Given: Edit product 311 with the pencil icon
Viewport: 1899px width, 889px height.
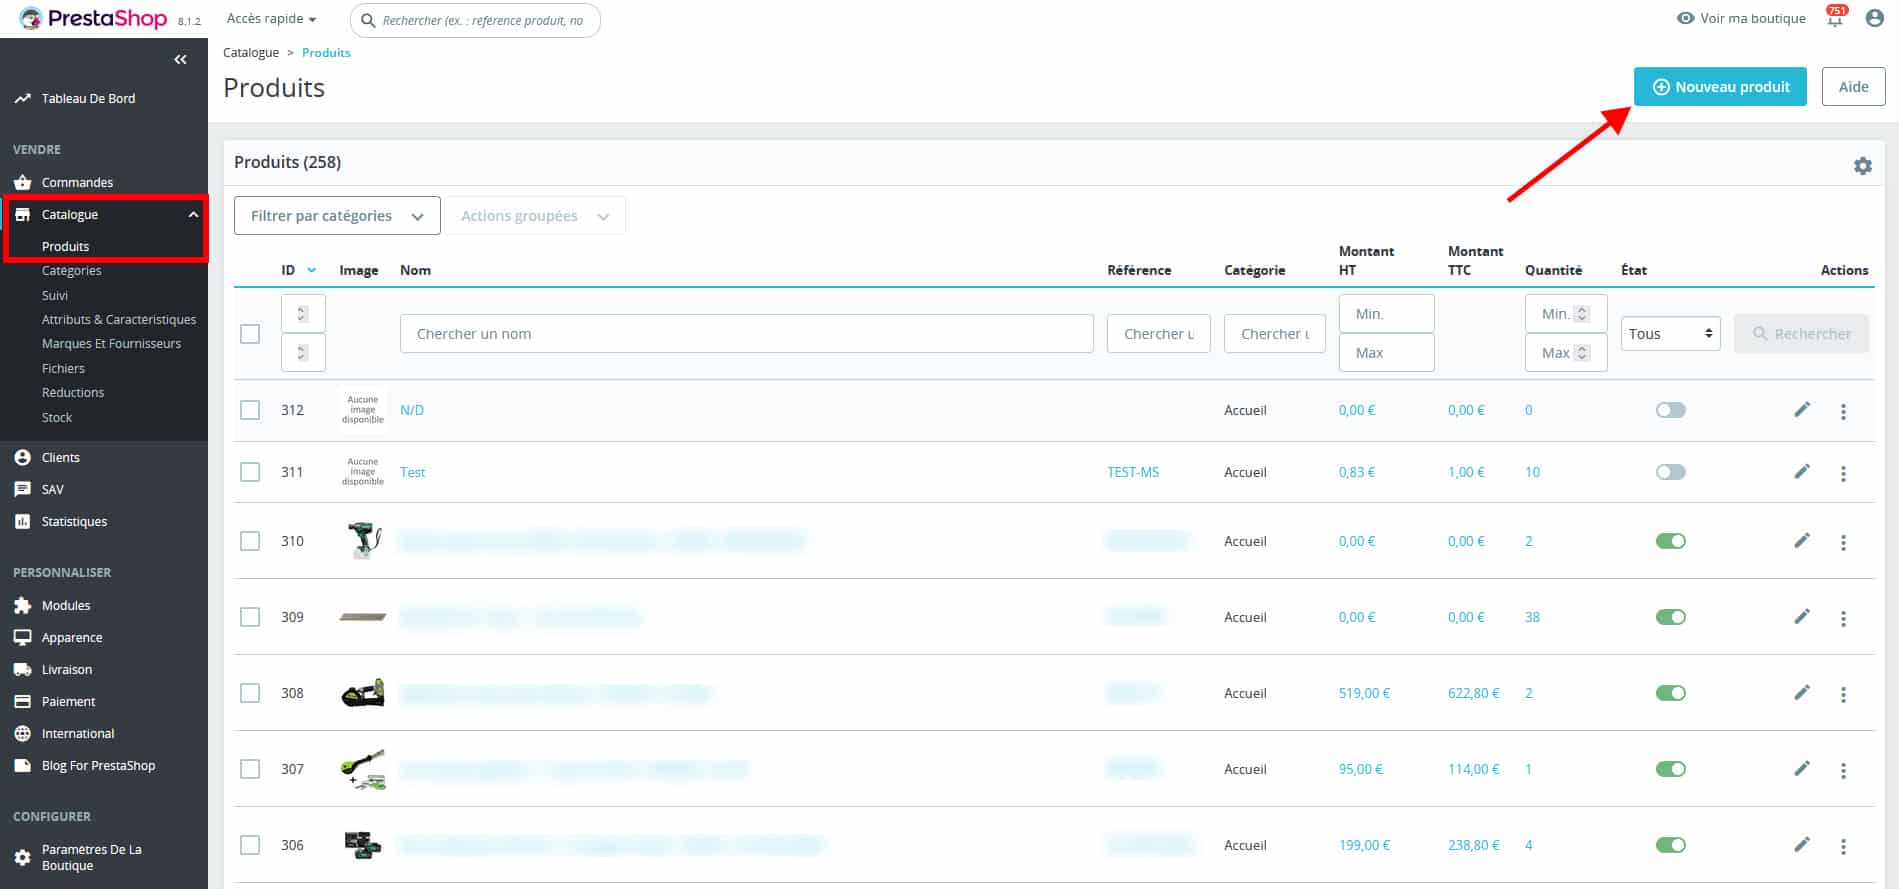Looking at the screenshot, I should point(1802,471).
